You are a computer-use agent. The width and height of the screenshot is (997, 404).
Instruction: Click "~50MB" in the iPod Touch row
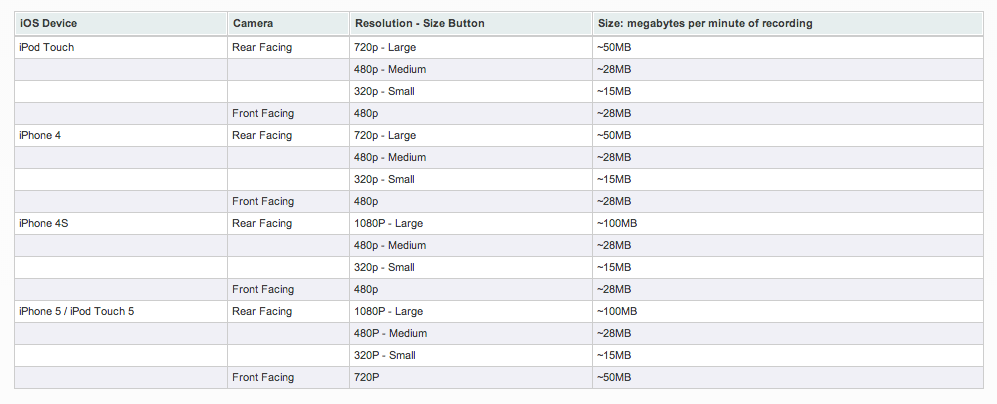point(614,47)
